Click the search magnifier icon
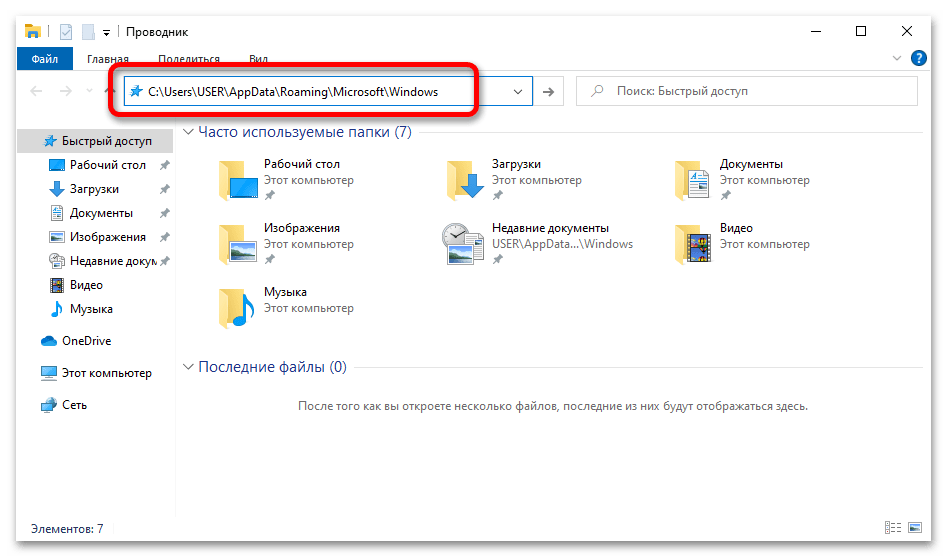The image size is (947, 557). point(597,91)
